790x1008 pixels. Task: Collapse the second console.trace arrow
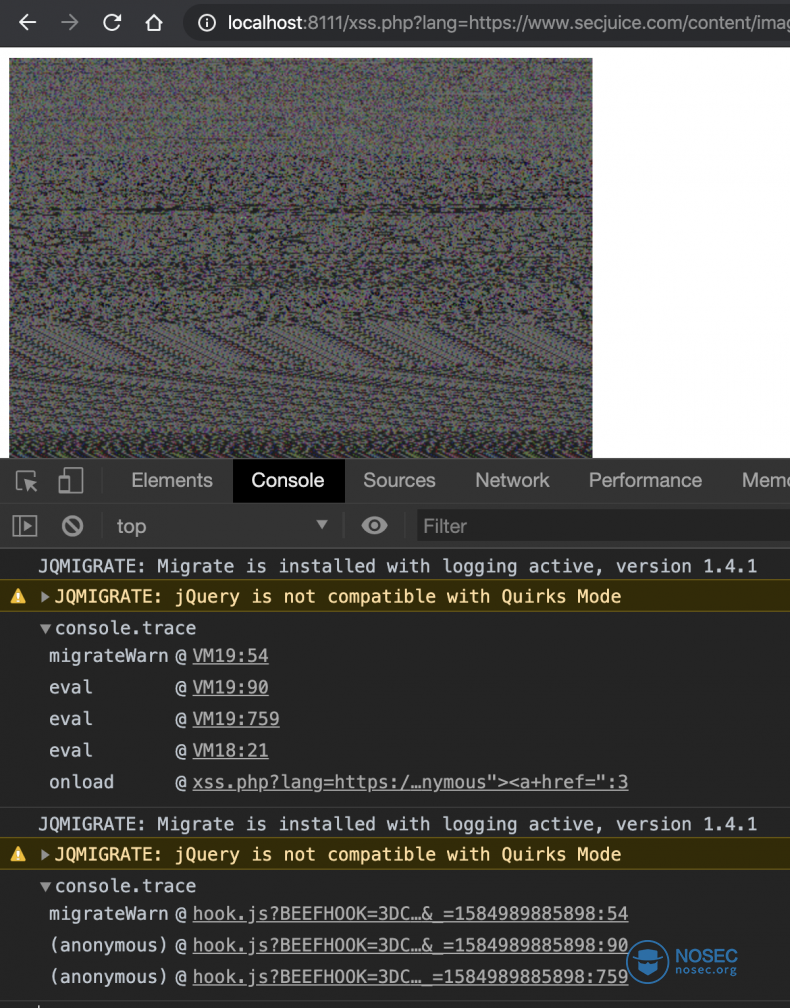click(45, 886)
